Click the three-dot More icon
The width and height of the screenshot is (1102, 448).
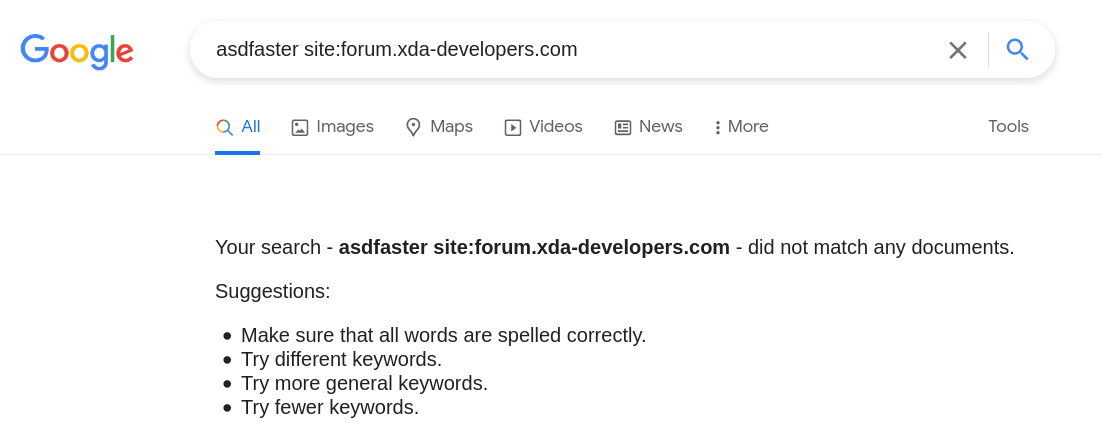point(718,127)
